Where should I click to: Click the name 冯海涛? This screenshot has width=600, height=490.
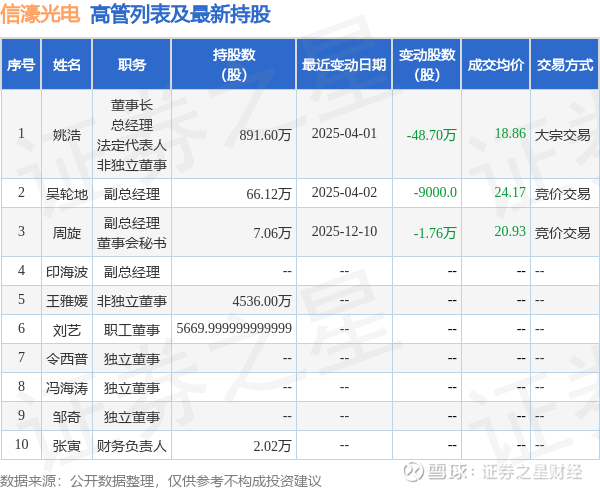pos(67,388)
